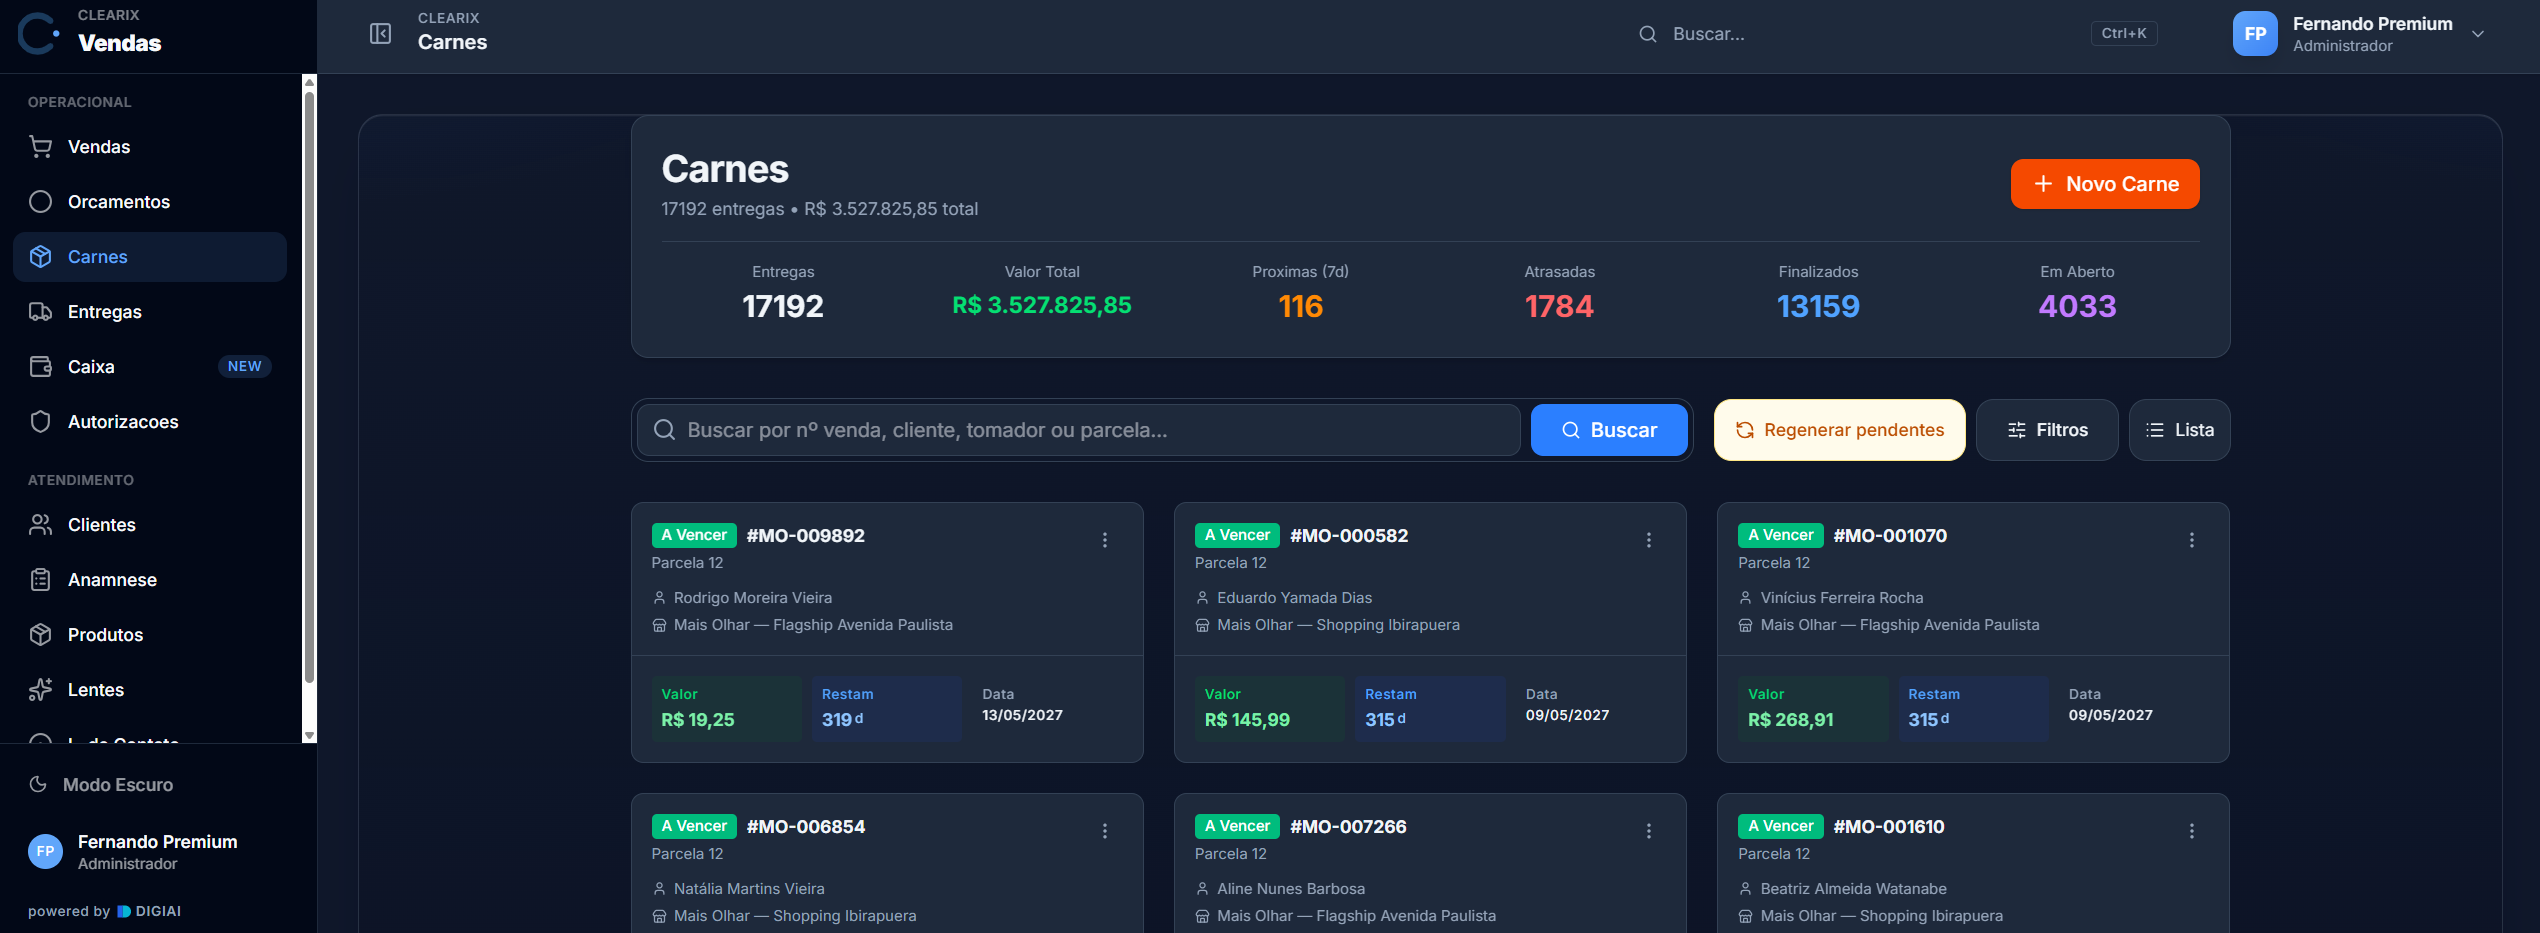The image size is (2540, 933).
Task: Open Vendas via shopping cart icon
Action: click(40, 147)
